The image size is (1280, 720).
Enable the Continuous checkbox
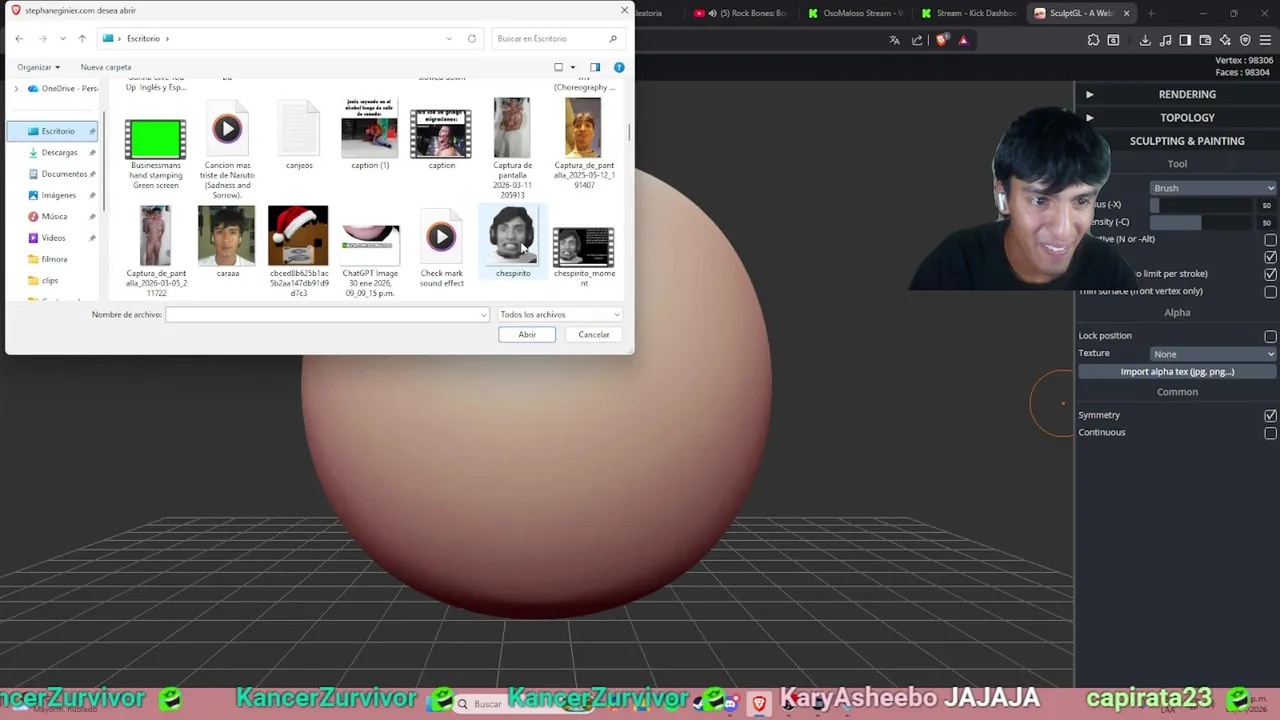pos(1270,433)
